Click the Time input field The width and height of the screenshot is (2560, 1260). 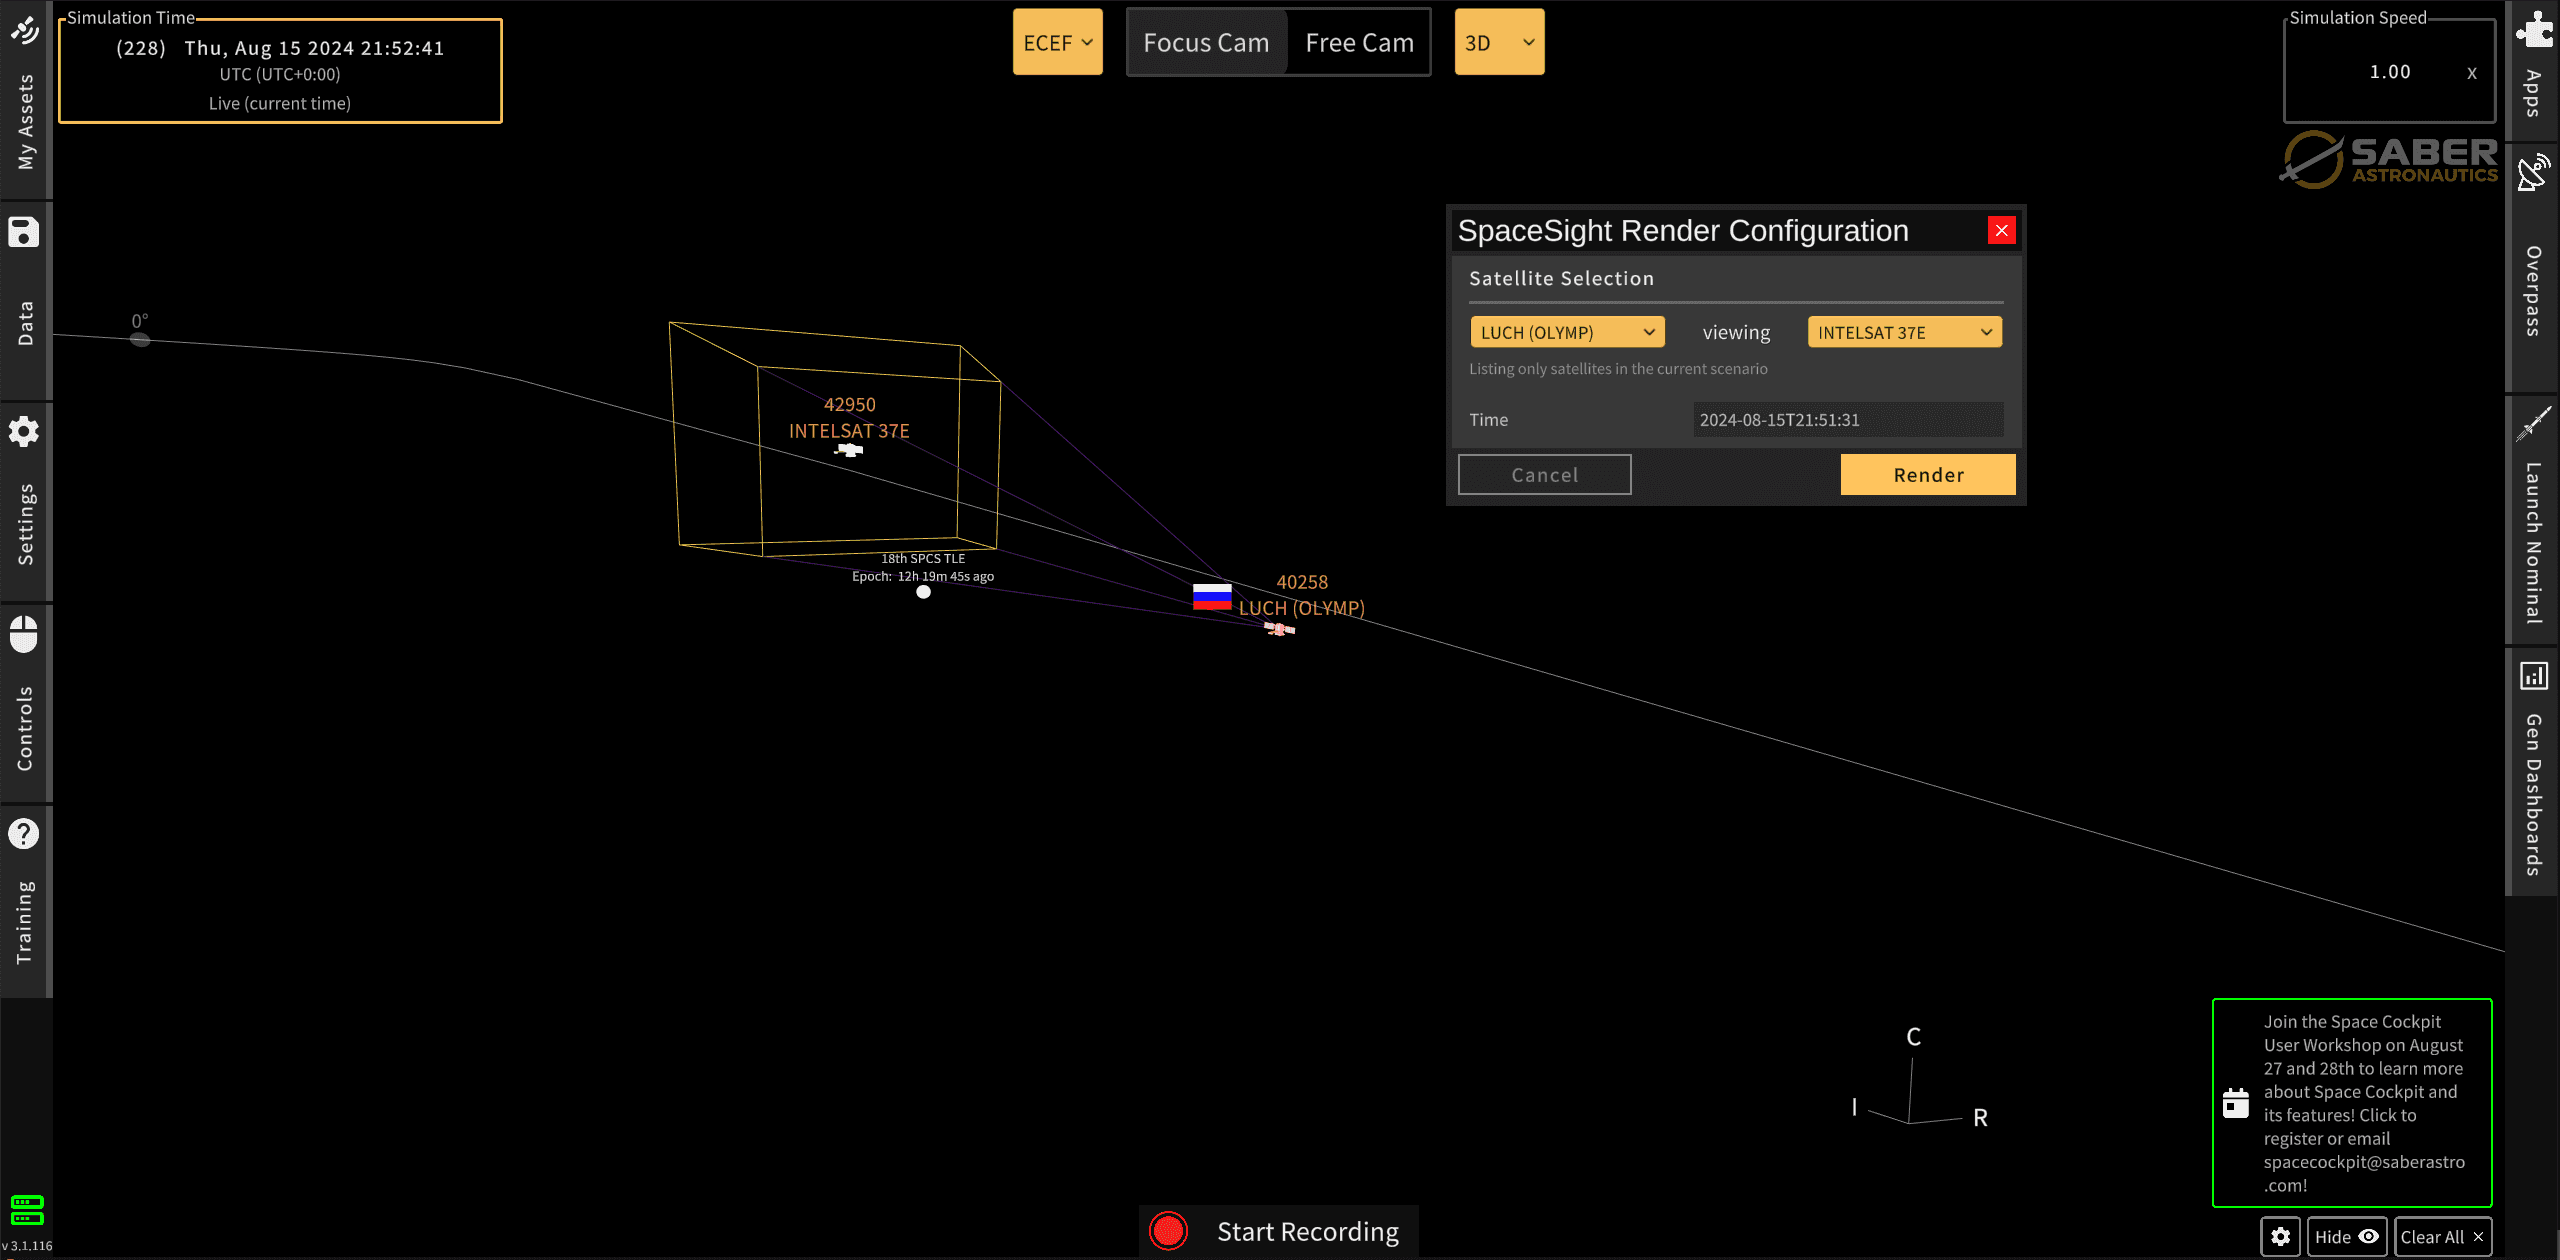click(1848, 420)
